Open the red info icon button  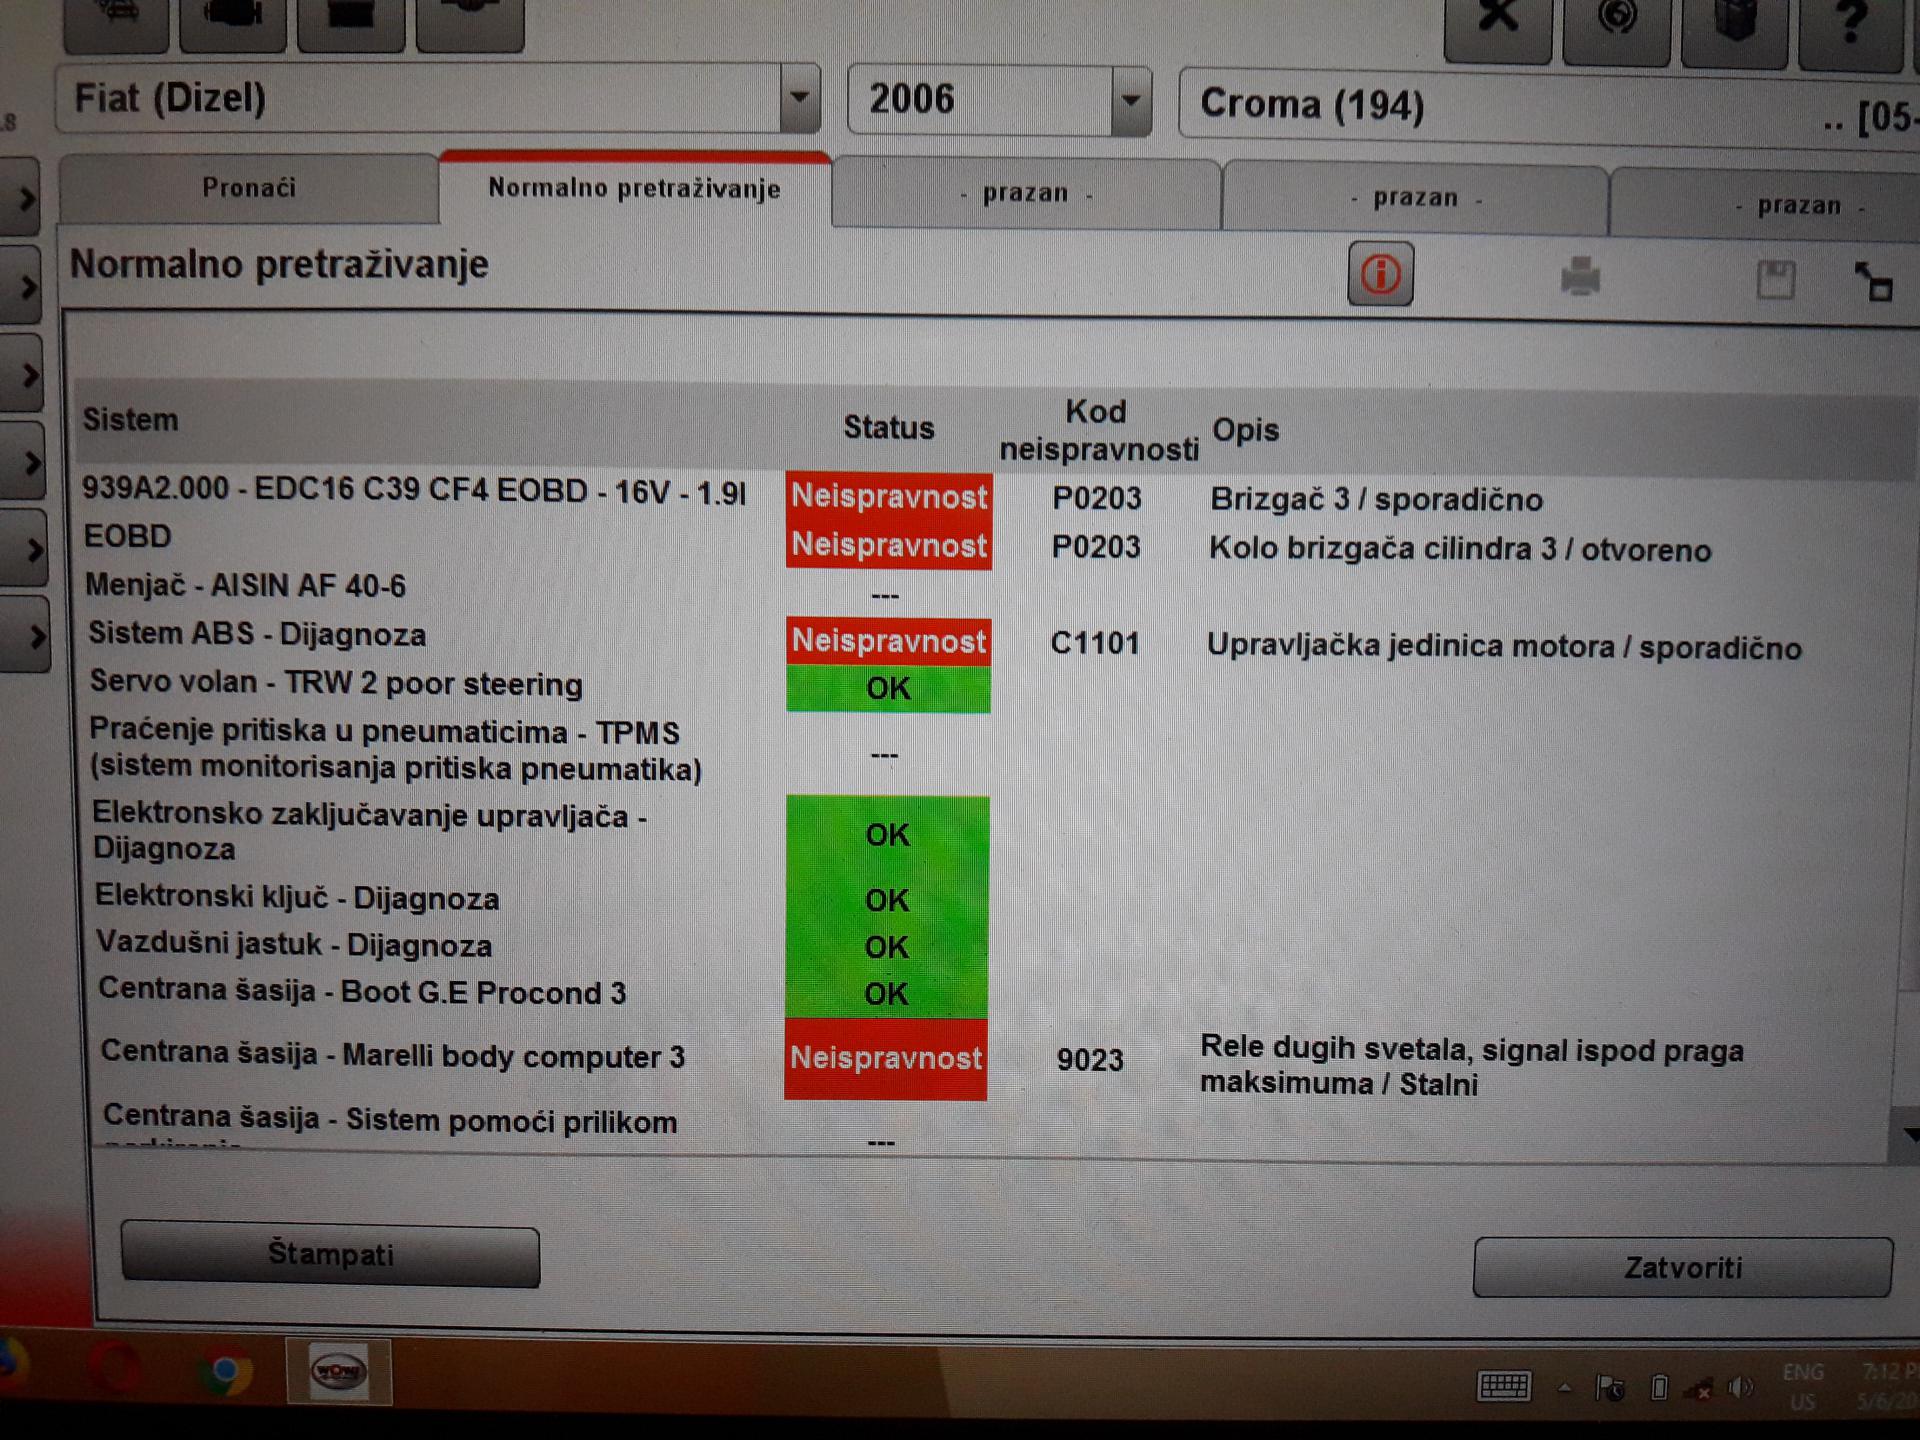point(1380,273)
